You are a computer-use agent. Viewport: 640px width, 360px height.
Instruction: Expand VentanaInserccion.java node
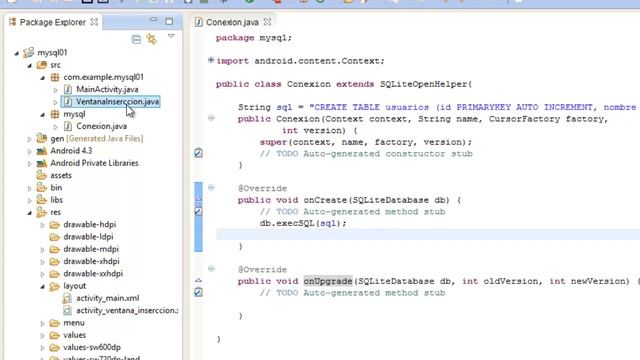56,102
